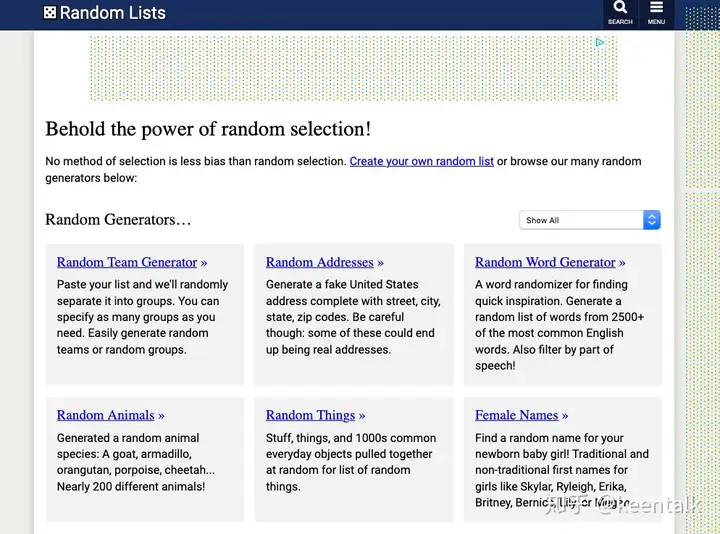Open the Random Team Generator link
The image size is (720, 534).
(x=127, y=262)
